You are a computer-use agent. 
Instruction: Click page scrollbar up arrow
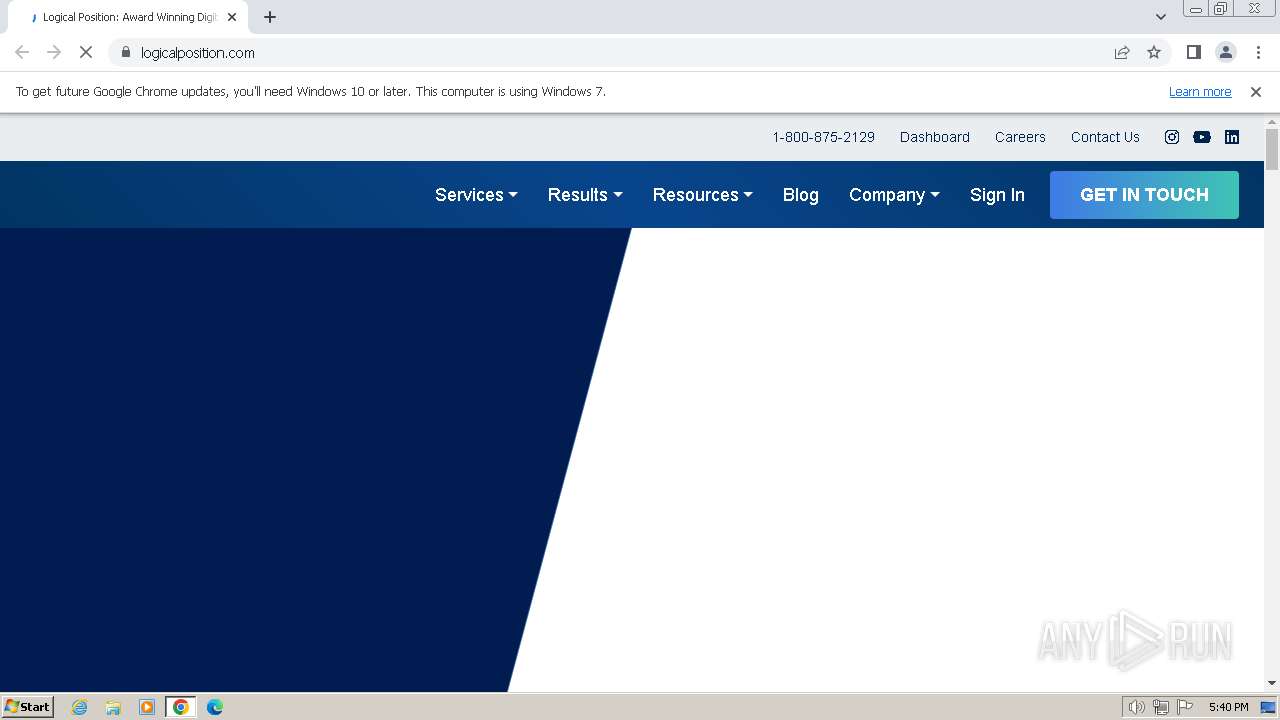1272,121
